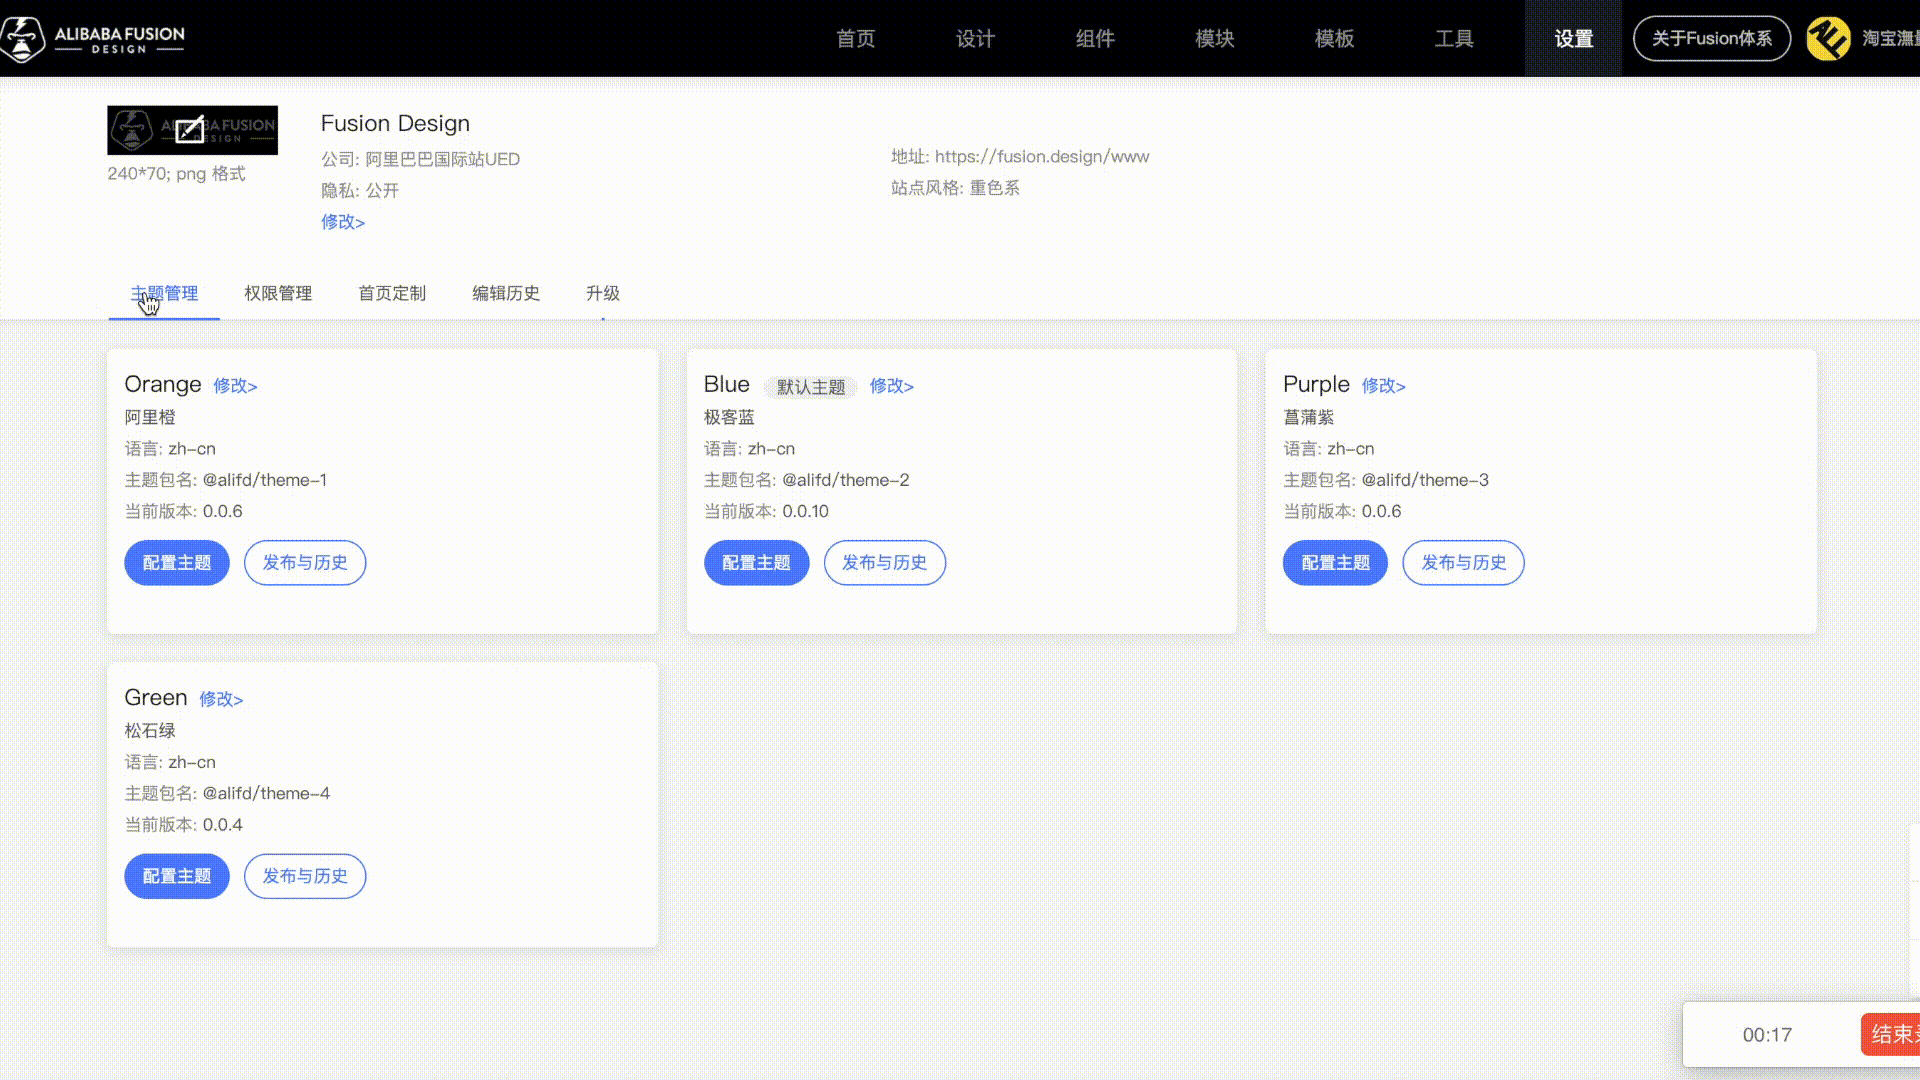Viewport: 1920px width, 1080px height.
Task: Click 修改> next to the Purple theme
Action: click(x=1383, y=386)
